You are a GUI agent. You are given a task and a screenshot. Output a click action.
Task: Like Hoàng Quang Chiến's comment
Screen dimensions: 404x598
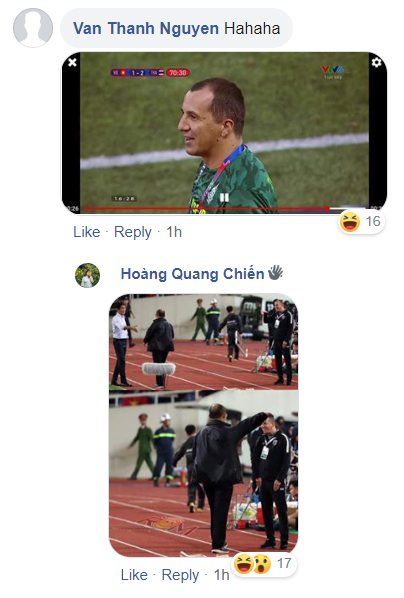click(x=134, y=575)
